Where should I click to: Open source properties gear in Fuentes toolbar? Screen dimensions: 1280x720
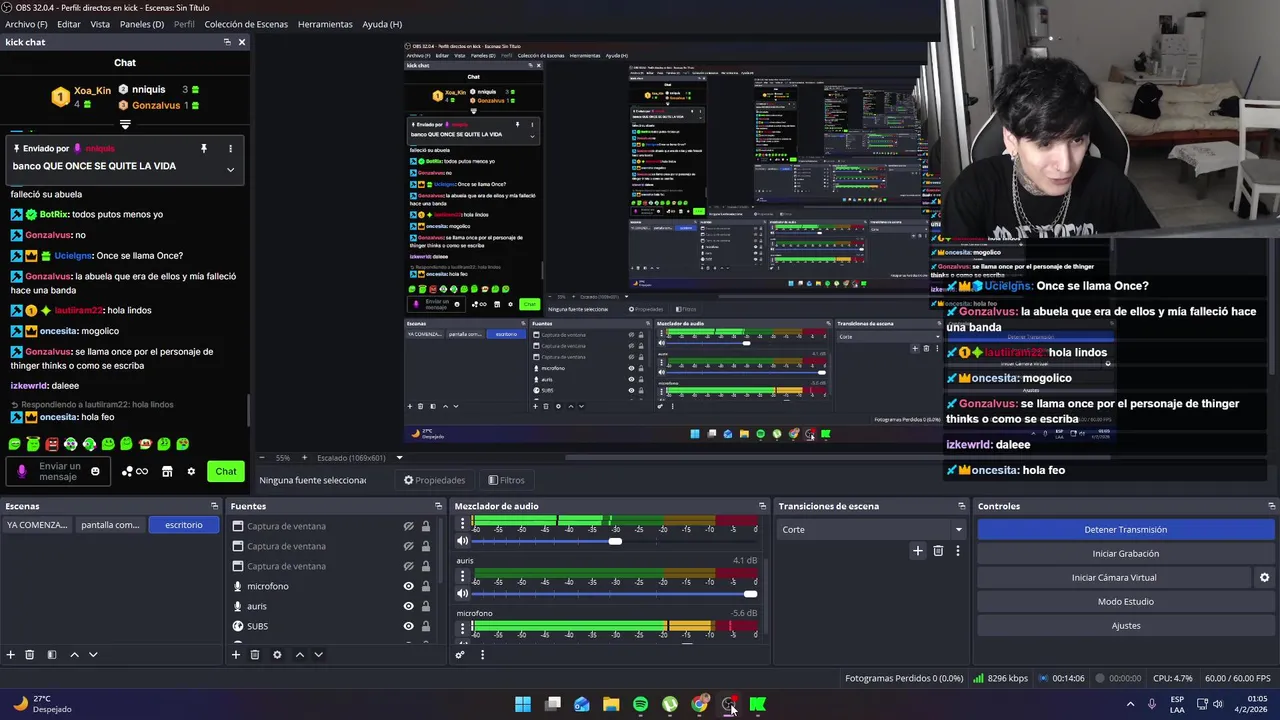click(277, 655)
